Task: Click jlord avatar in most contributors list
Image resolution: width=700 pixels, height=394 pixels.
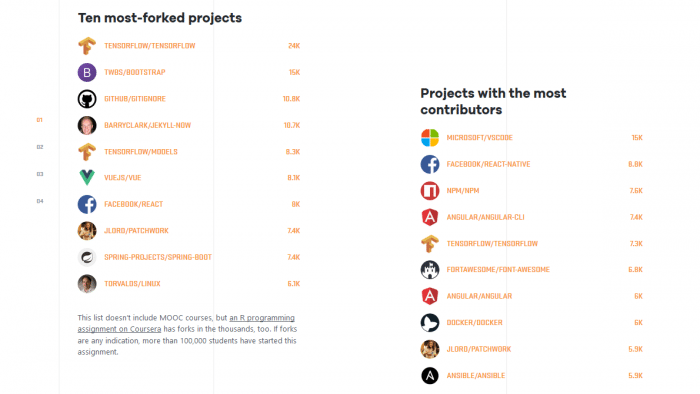Action: (430, 349)
